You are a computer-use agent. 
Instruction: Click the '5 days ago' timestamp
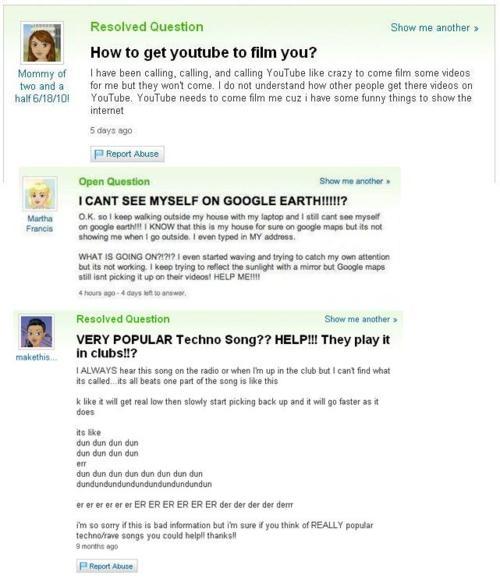pyautogui.click(x=111, y=130)
